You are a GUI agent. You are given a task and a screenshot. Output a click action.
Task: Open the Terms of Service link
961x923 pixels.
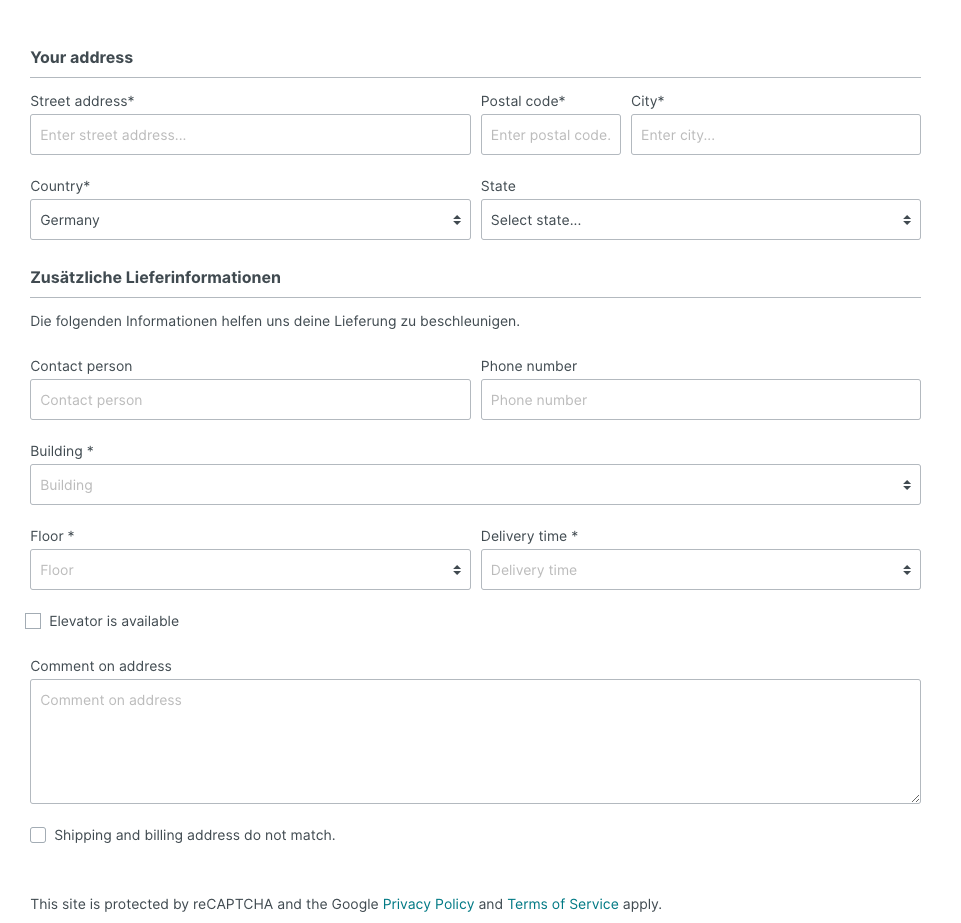[563, 904]
